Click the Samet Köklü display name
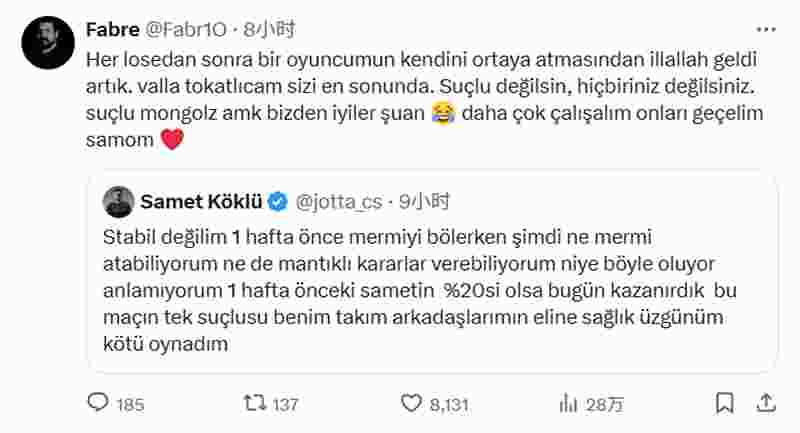The height and width of the screenshot is (433, 800). point(201,202)
